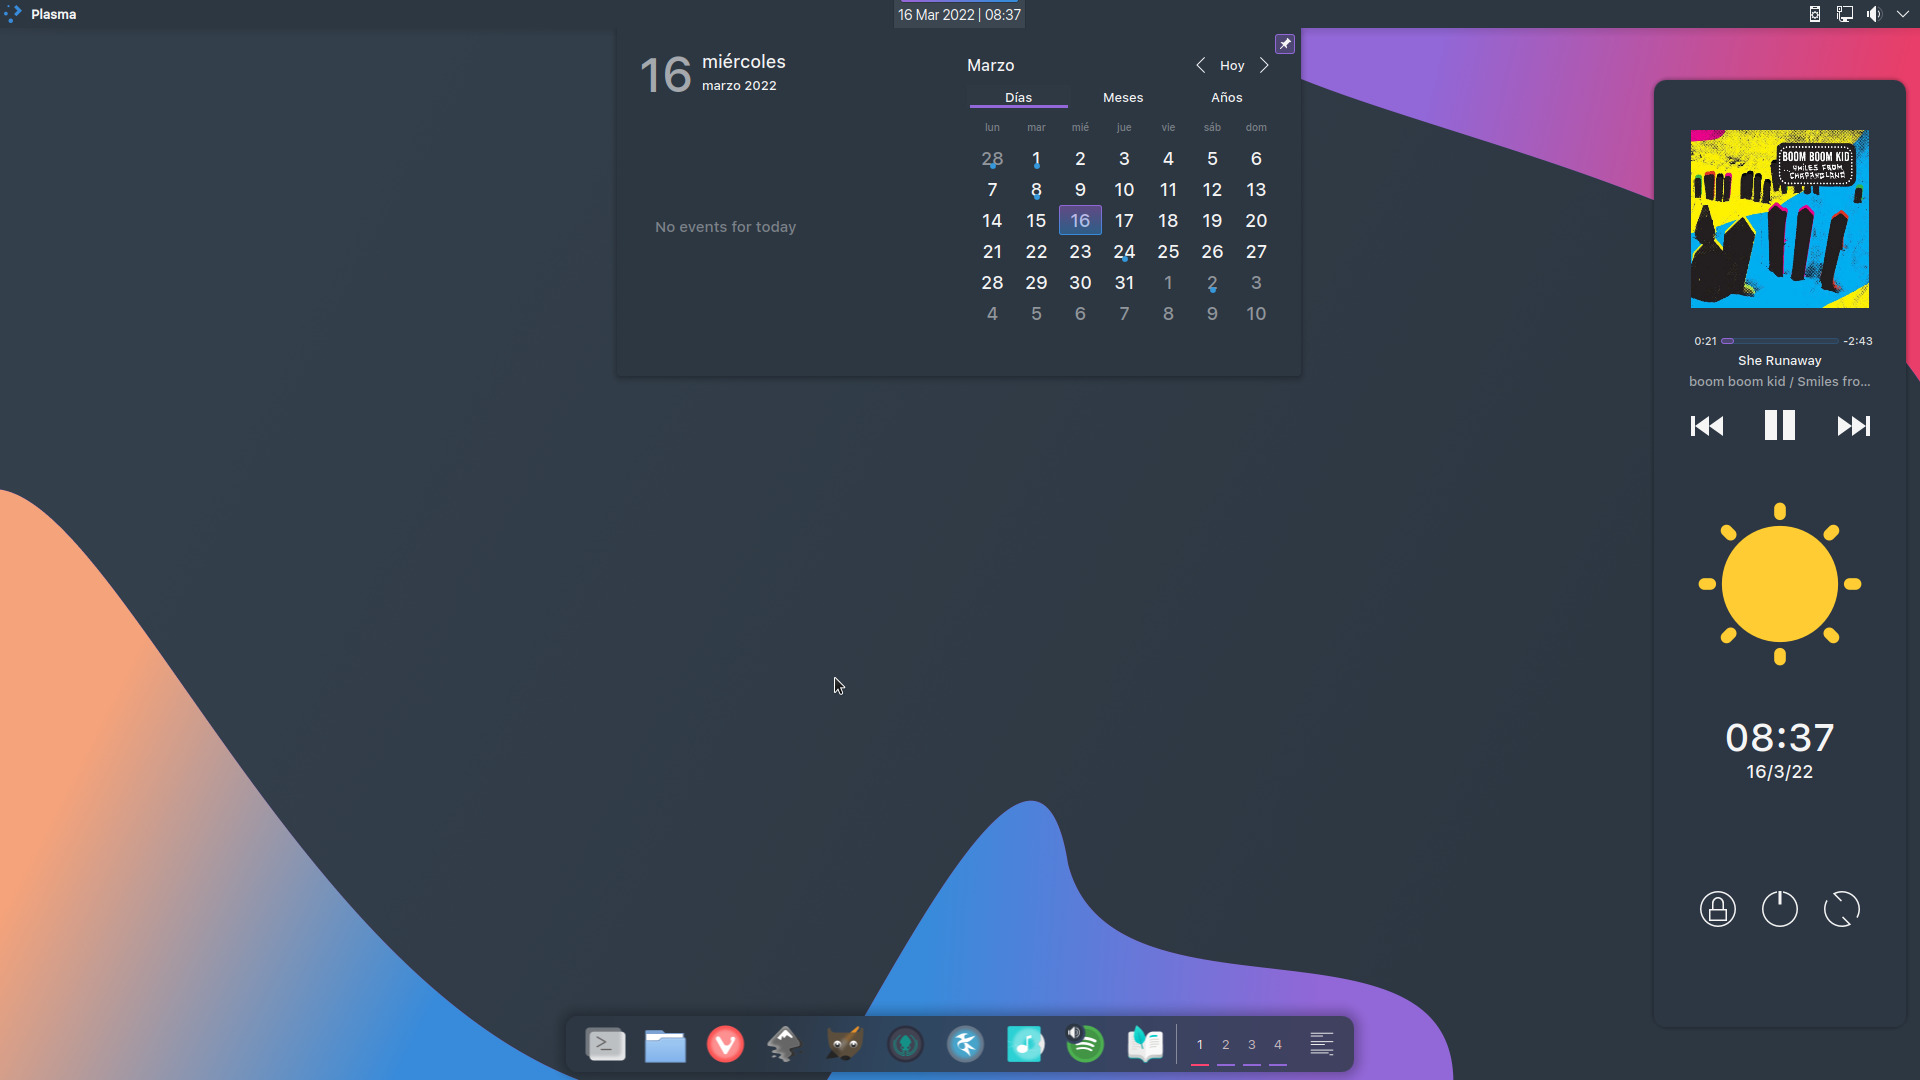Switch to the Meses tab

click(1123, 97)
